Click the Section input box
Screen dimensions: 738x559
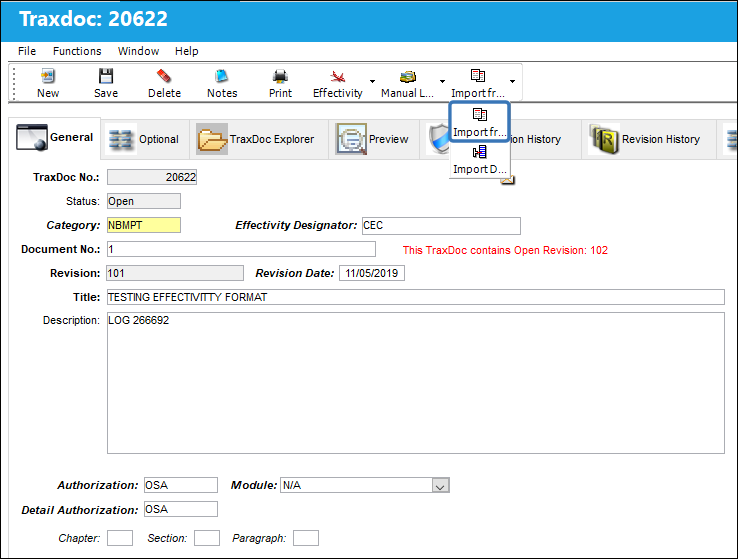click(207, 538)
